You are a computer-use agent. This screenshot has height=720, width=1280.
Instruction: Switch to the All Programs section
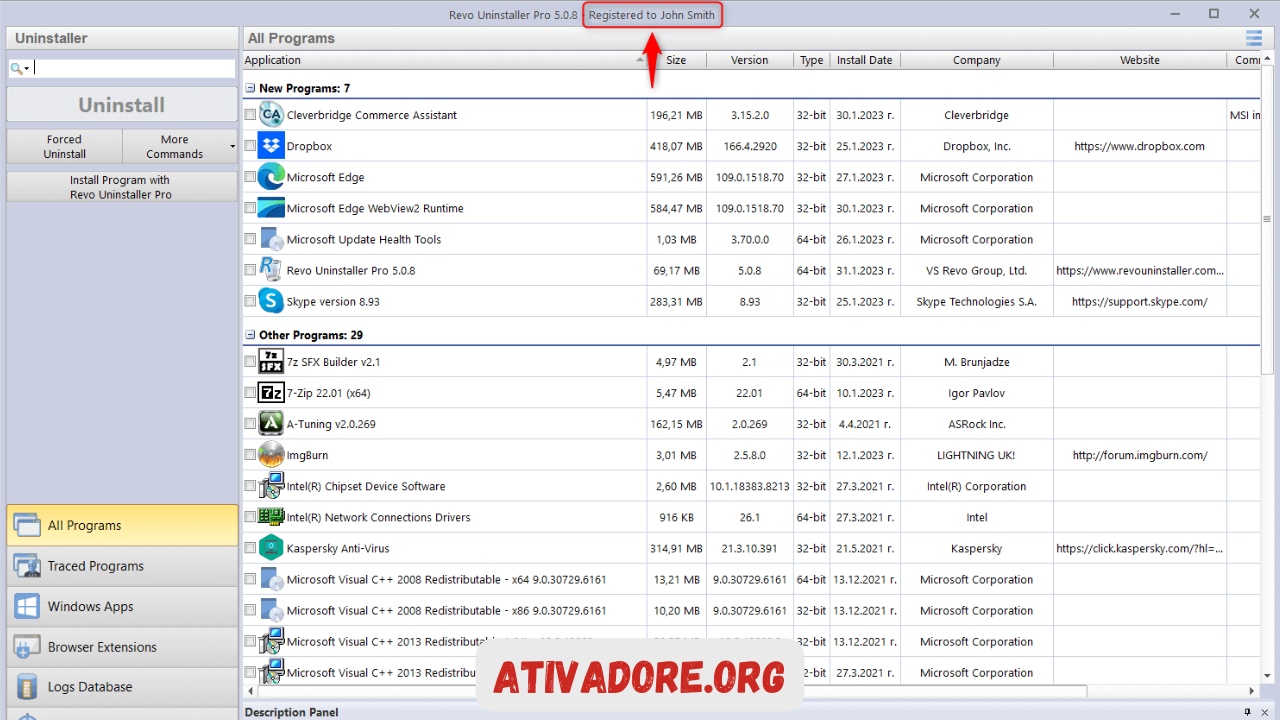coord(122,525)
